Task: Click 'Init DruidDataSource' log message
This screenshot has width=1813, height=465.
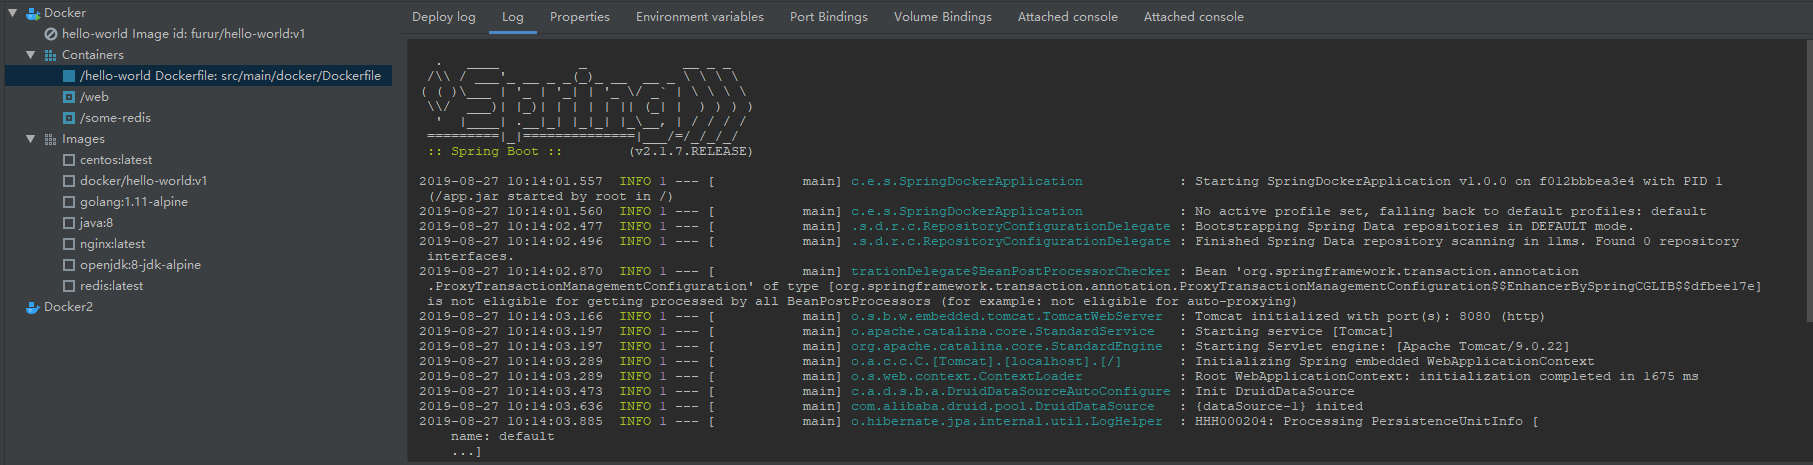Action: 1275,392
